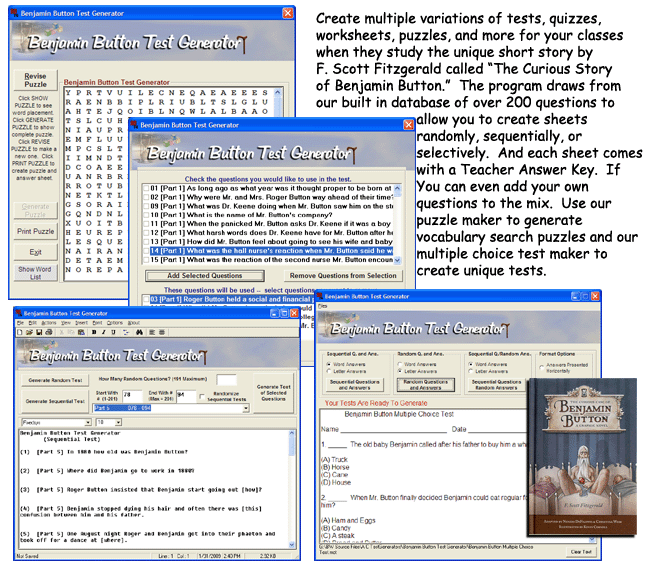Image resolution: width=648 pixels, height=570 pixels.
Task: Select Word Answers under Sequential Q. and Ans.
Action: 329,364
